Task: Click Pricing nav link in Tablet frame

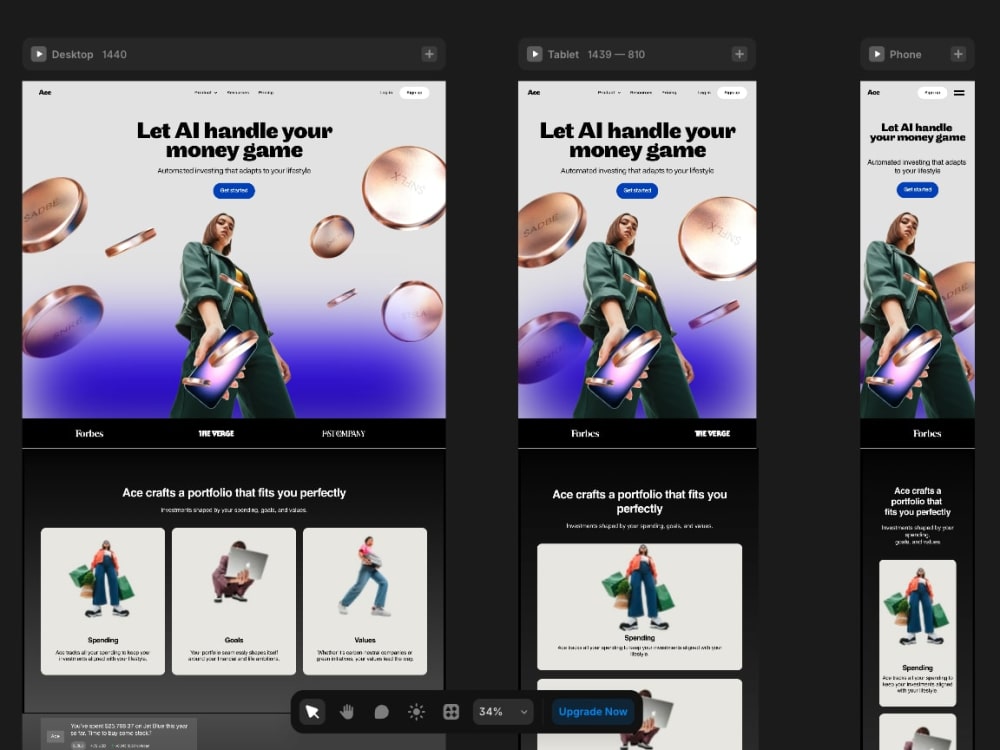Action: [x=669, y=92]
